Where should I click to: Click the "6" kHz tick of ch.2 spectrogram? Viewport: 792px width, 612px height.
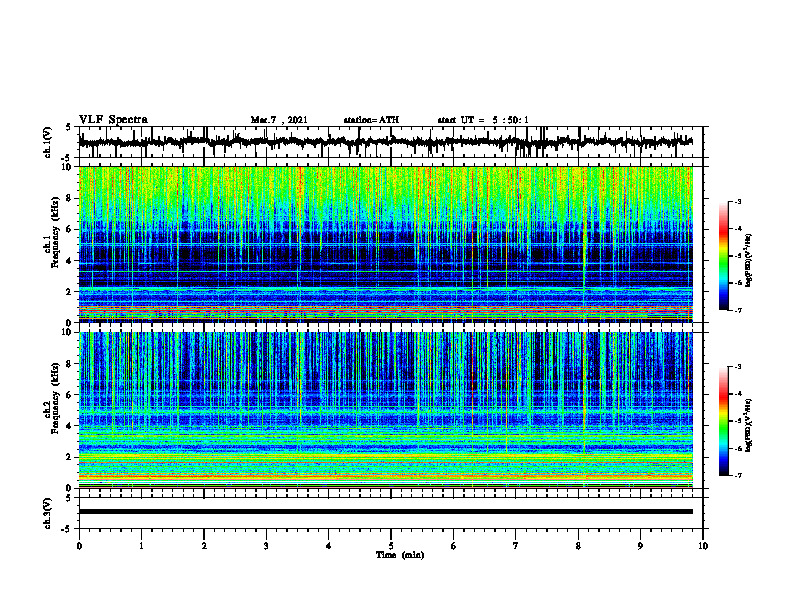point(70,395)
